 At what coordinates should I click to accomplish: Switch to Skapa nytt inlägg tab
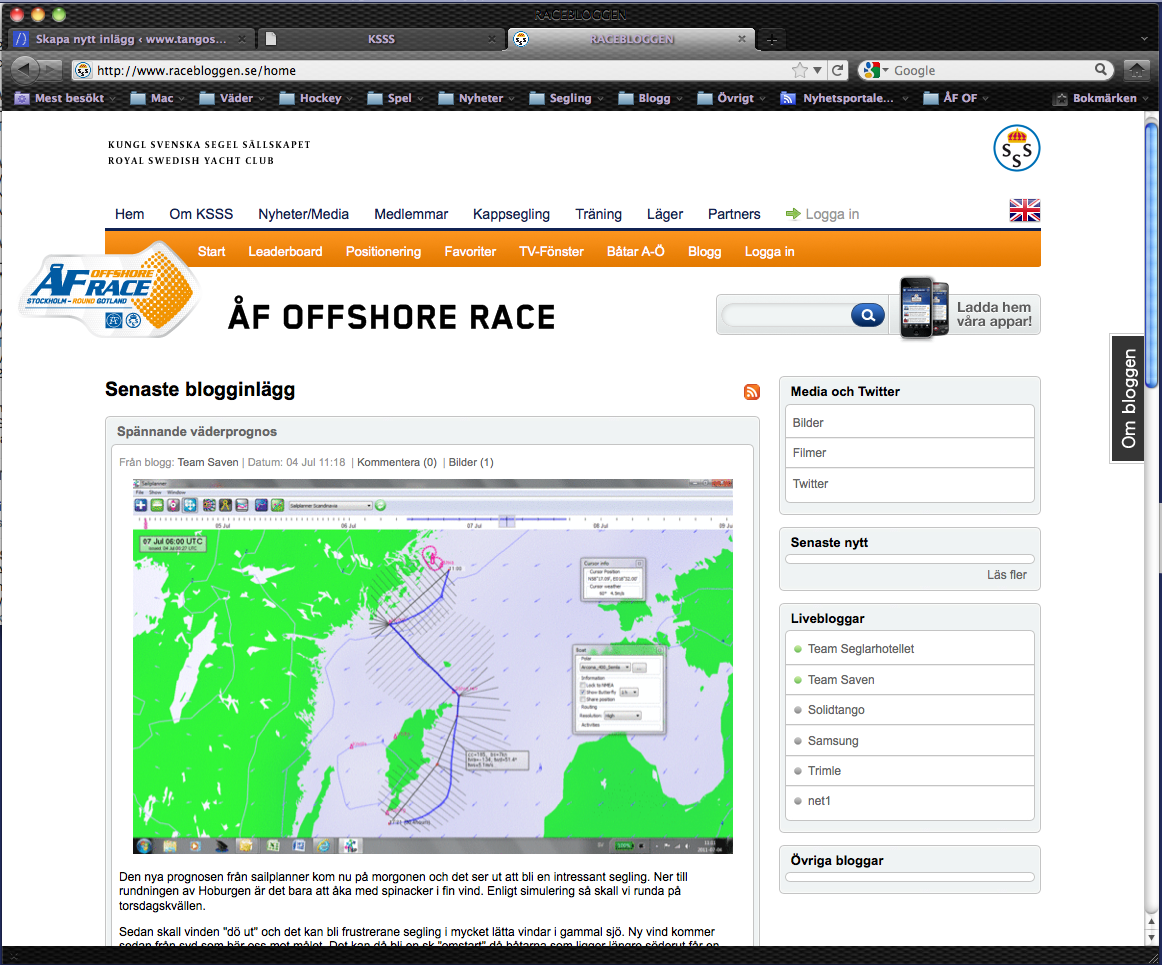point(130,39)
